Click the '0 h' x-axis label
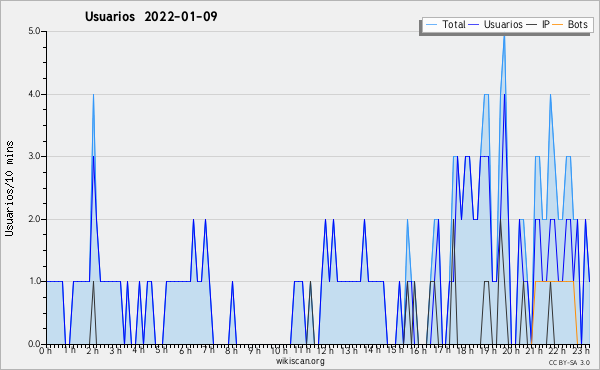The image size is (600, 370). click(46, 350)
